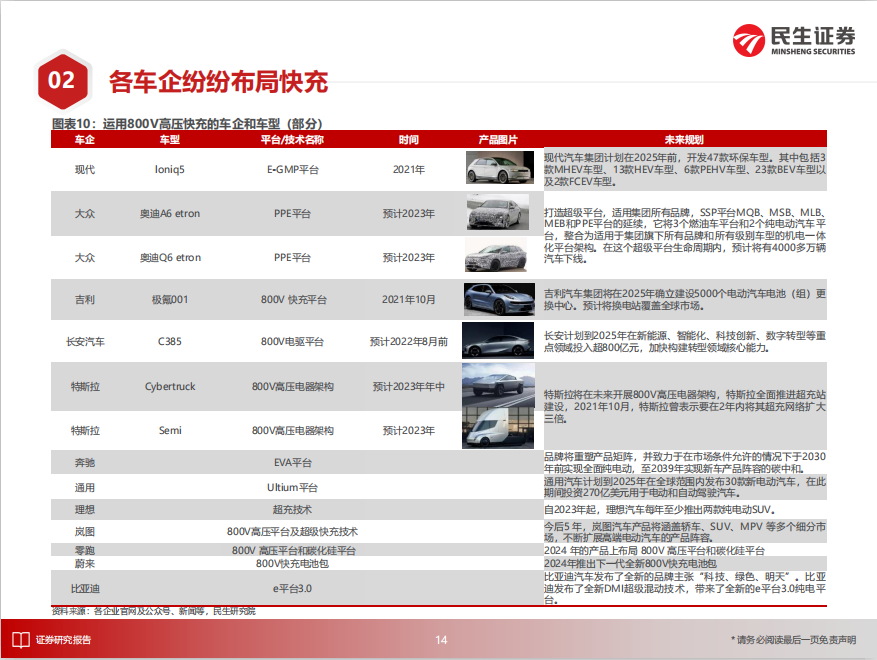Select the 800V电驱平台 cell

(292, 342)
